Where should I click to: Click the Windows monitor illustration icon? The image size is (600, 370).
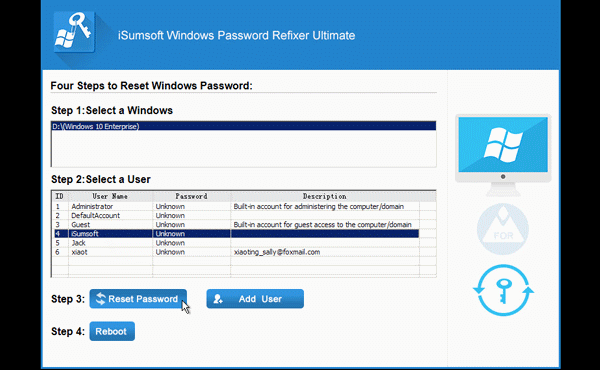[x=503, y=155]
